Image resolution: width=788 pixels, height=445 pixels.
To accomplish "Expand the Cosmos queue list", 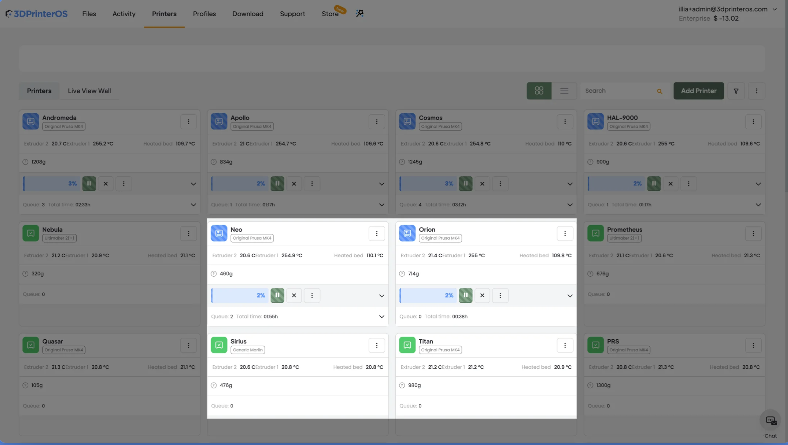I will coord(570,205).
